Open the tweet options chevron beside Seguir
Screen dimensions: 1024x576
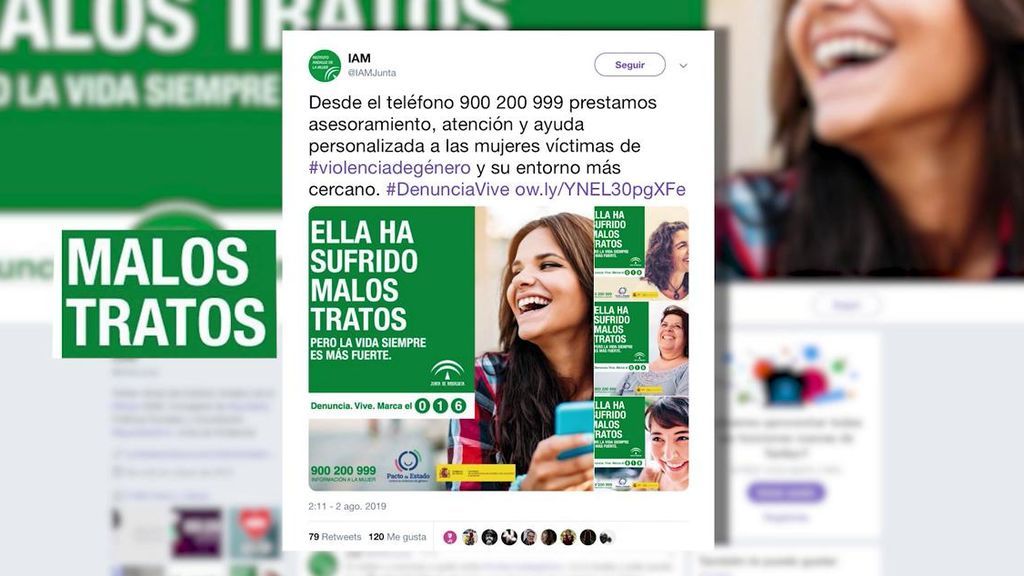pyautogui.click(x=683, y=65)
